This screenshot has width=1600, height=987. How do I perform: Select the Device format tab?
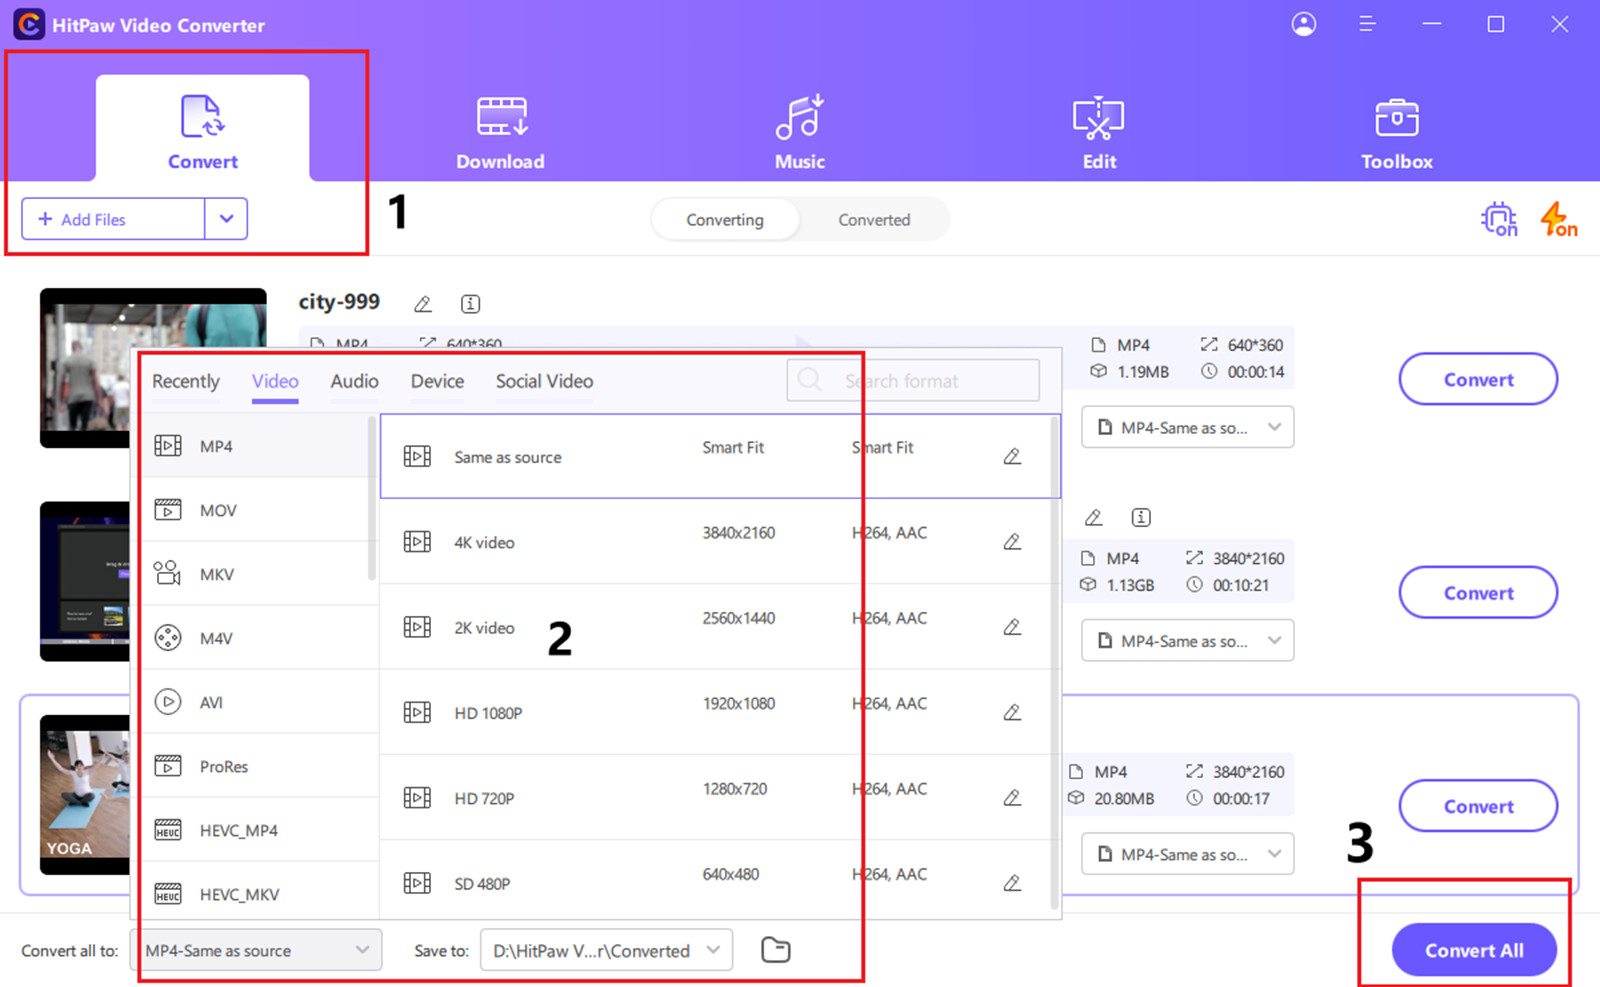coord(437,381)
